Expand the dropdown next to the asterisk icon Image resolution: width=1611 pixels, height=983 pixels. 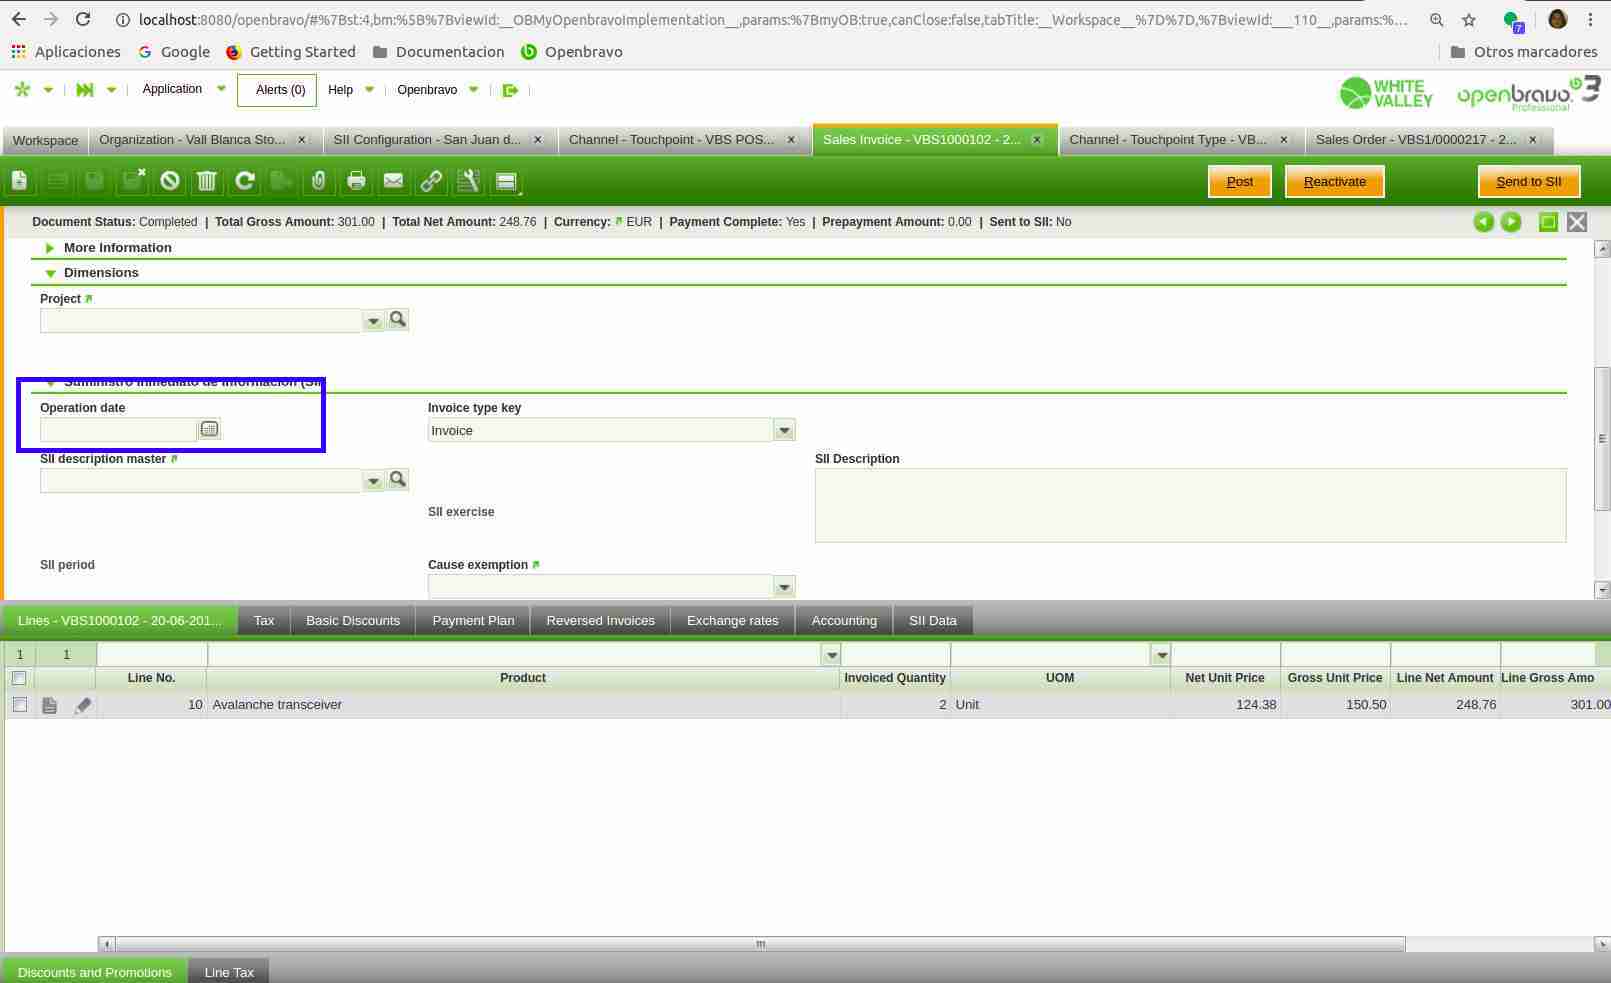[48, 90]
